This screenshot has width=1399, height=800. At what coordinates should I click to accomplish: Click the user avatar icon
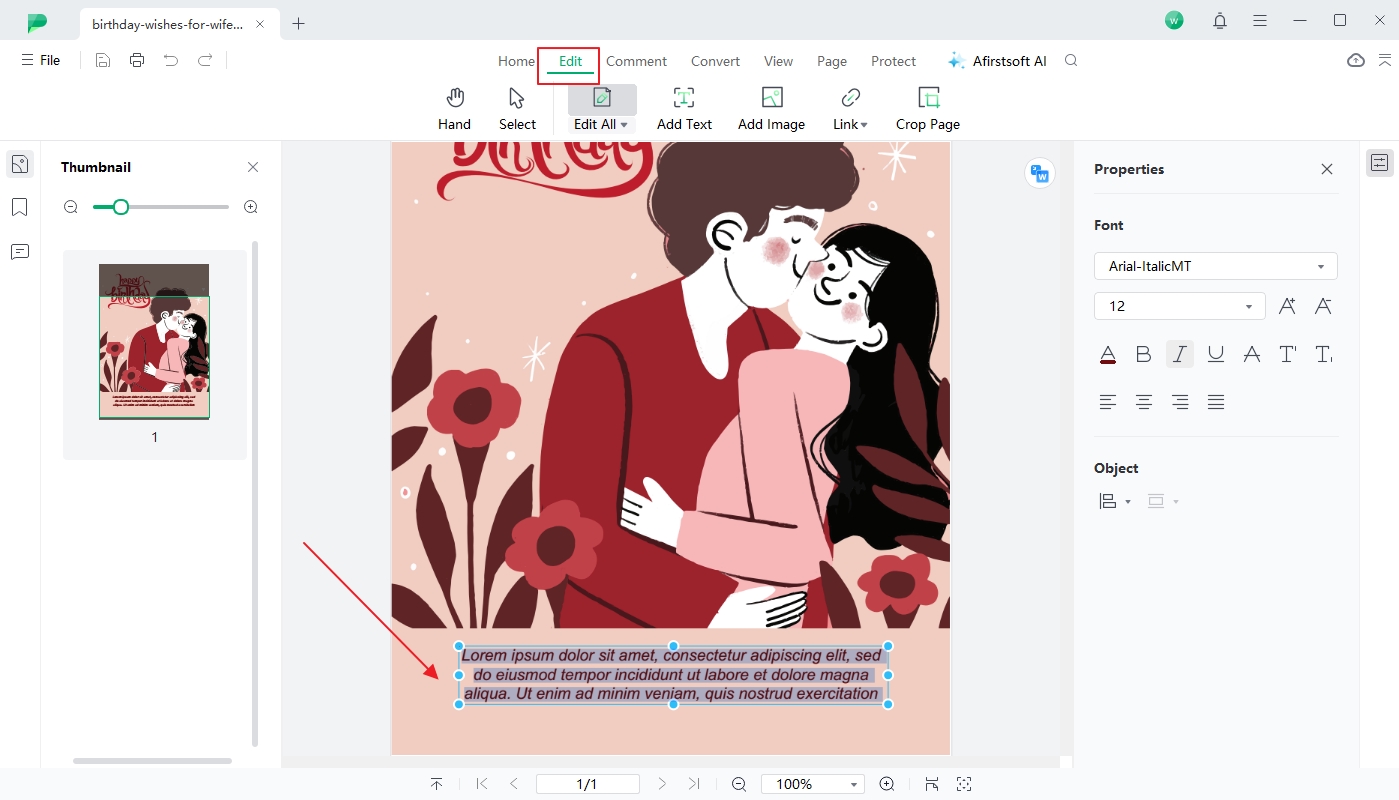point(1174,20)
